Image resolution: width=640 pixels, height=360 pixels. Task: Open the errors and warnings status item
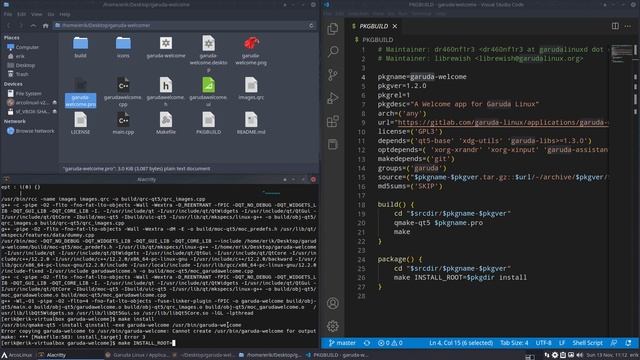[x=390, y=343]
